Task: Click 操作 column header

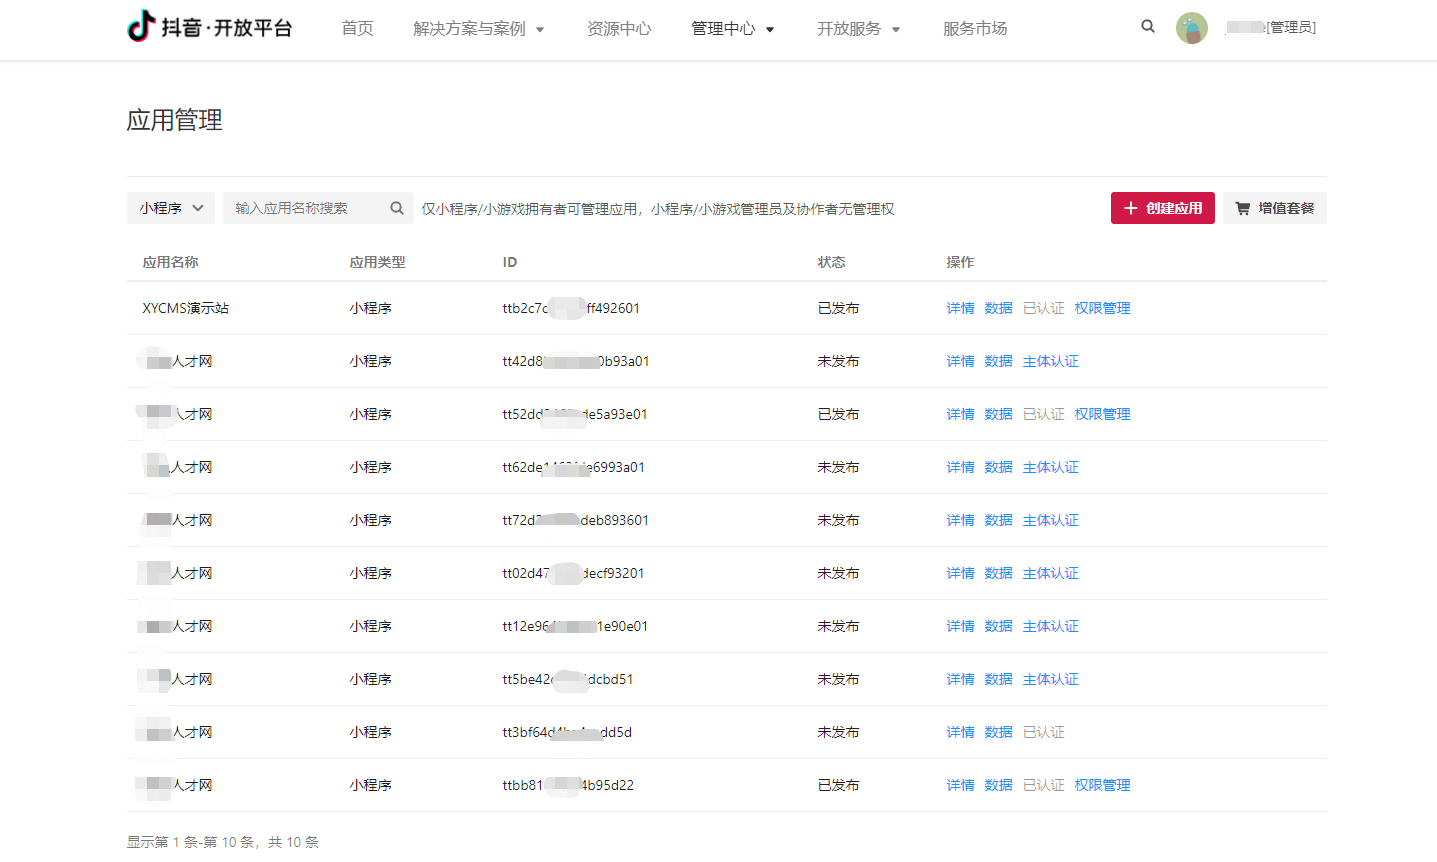Action: tap(960, 262)
